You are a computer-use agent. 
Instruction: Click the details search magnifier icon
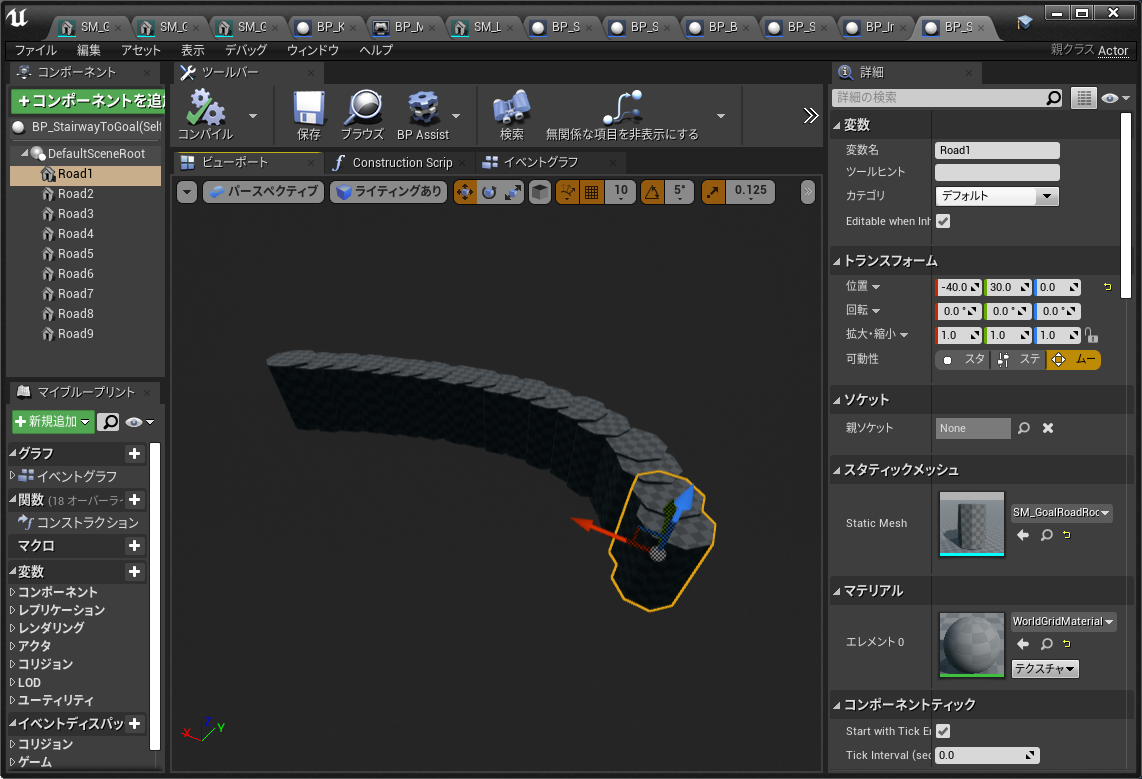pyautogui.click(x=1053, y=98)
